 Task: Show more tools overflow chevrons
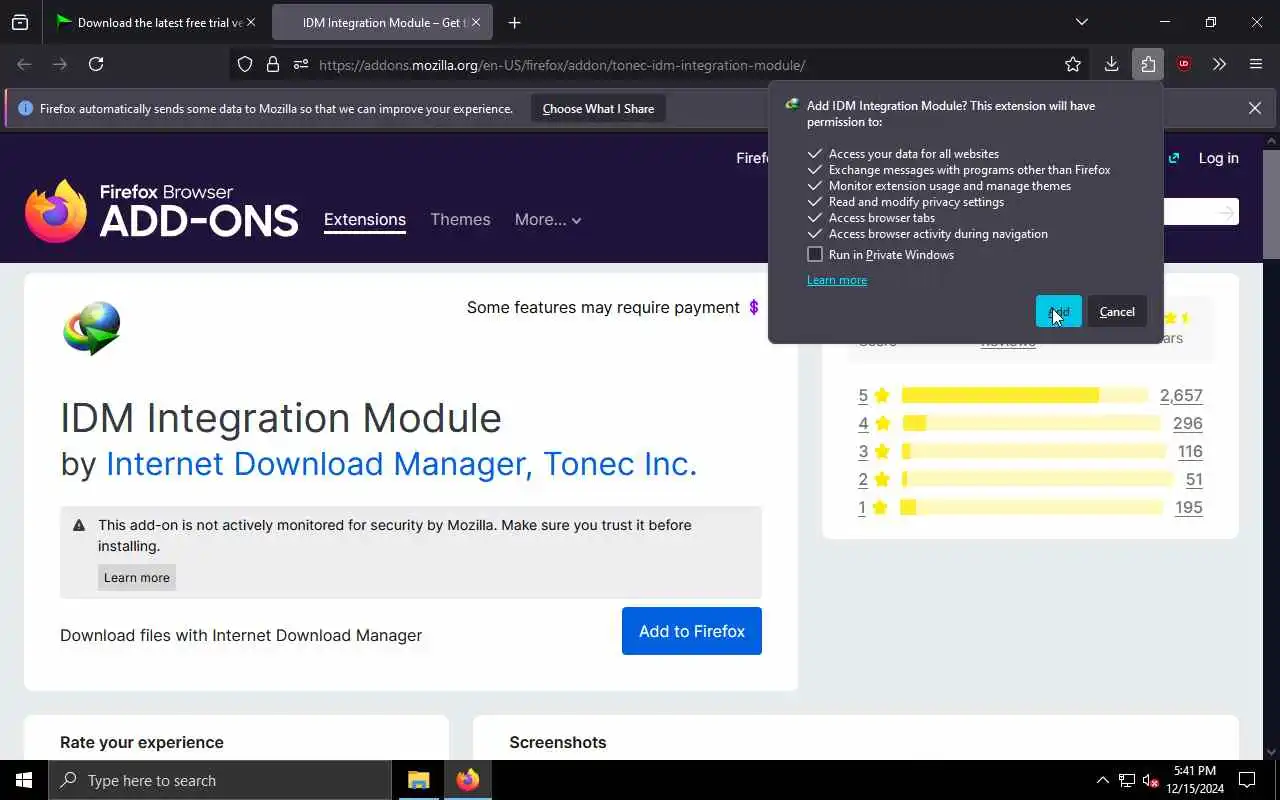point(1219,64)
